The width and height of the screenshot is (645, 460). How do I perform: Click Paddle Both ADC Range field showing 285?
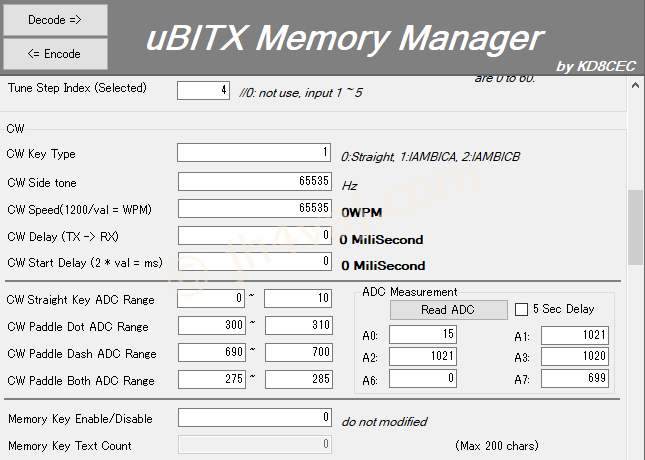[299, 379]
